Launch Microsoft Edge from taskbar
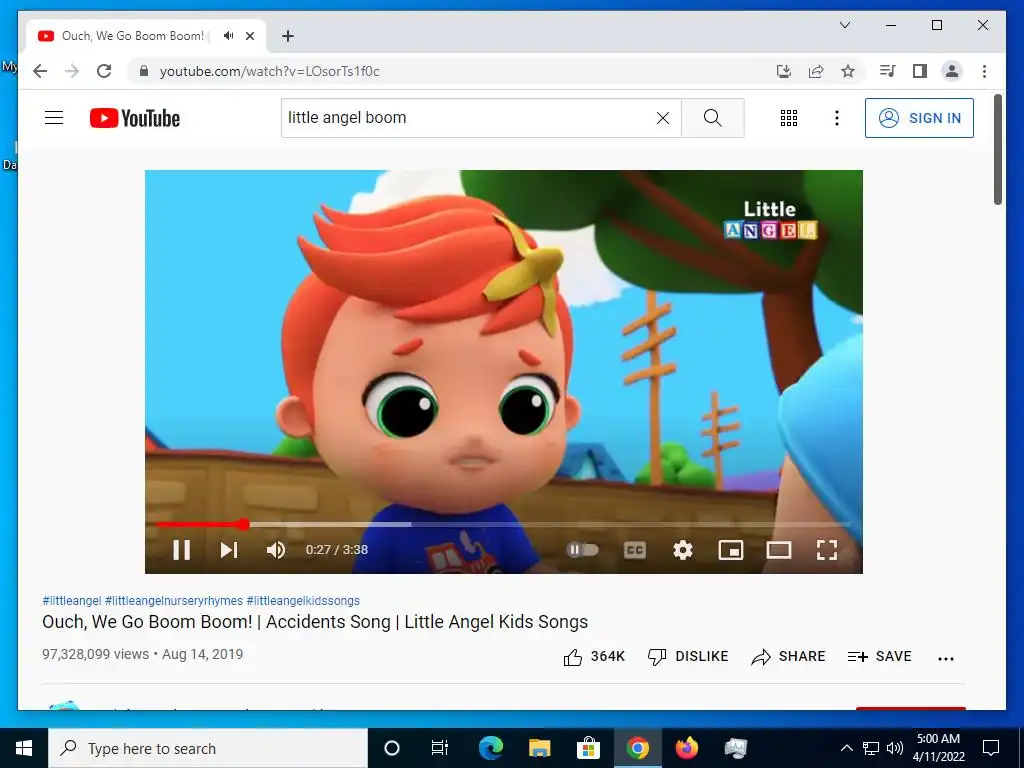 (491, 748)
